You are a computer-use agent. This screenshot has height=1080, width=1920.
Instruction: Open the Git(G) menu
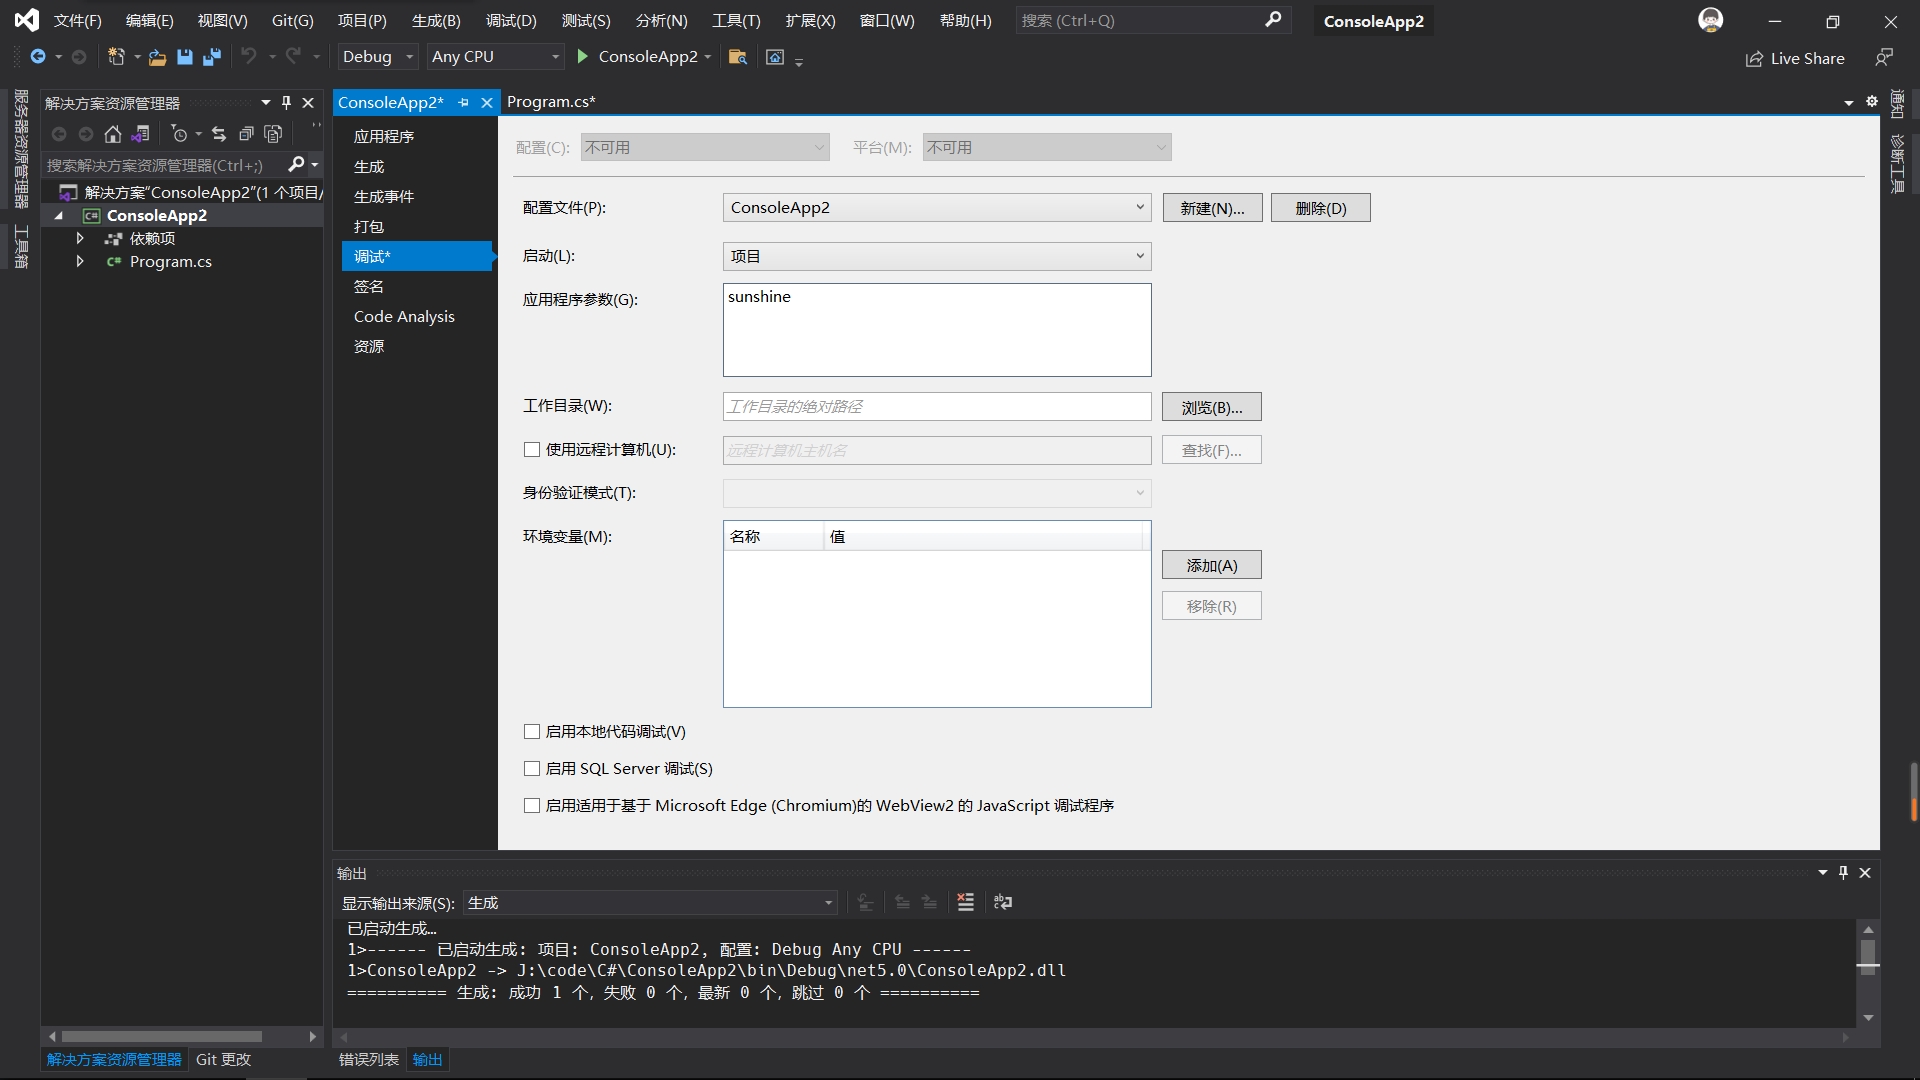[x=292, y=21]
